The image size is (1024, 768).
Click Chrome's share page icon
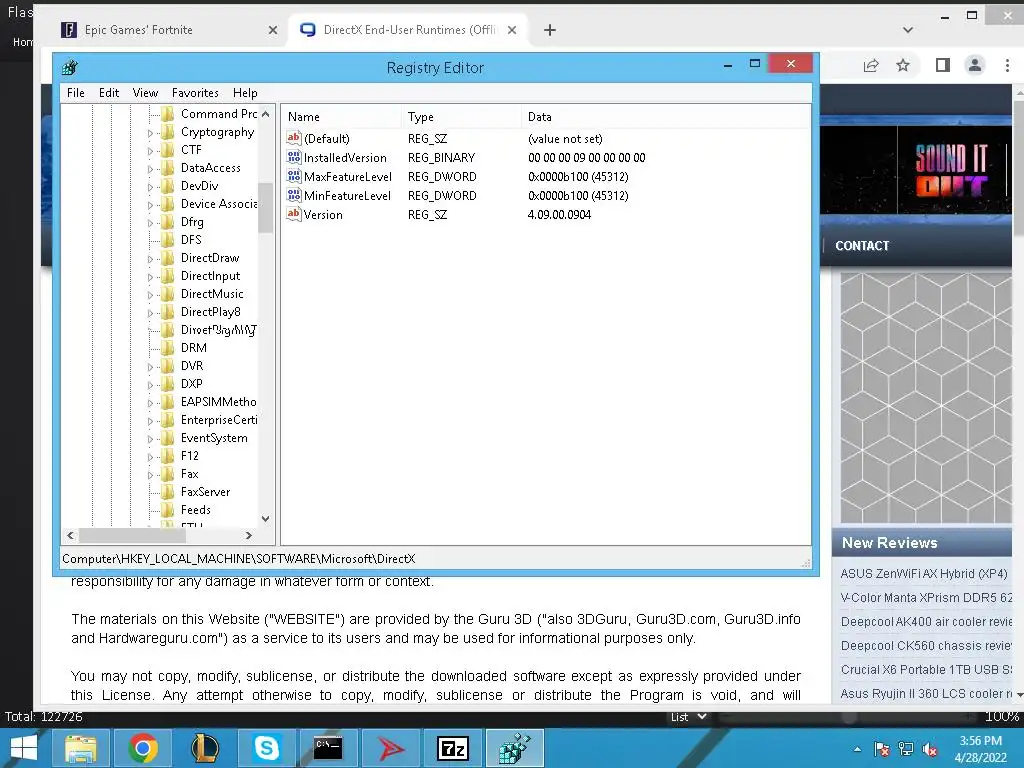[x=871, y=65]
